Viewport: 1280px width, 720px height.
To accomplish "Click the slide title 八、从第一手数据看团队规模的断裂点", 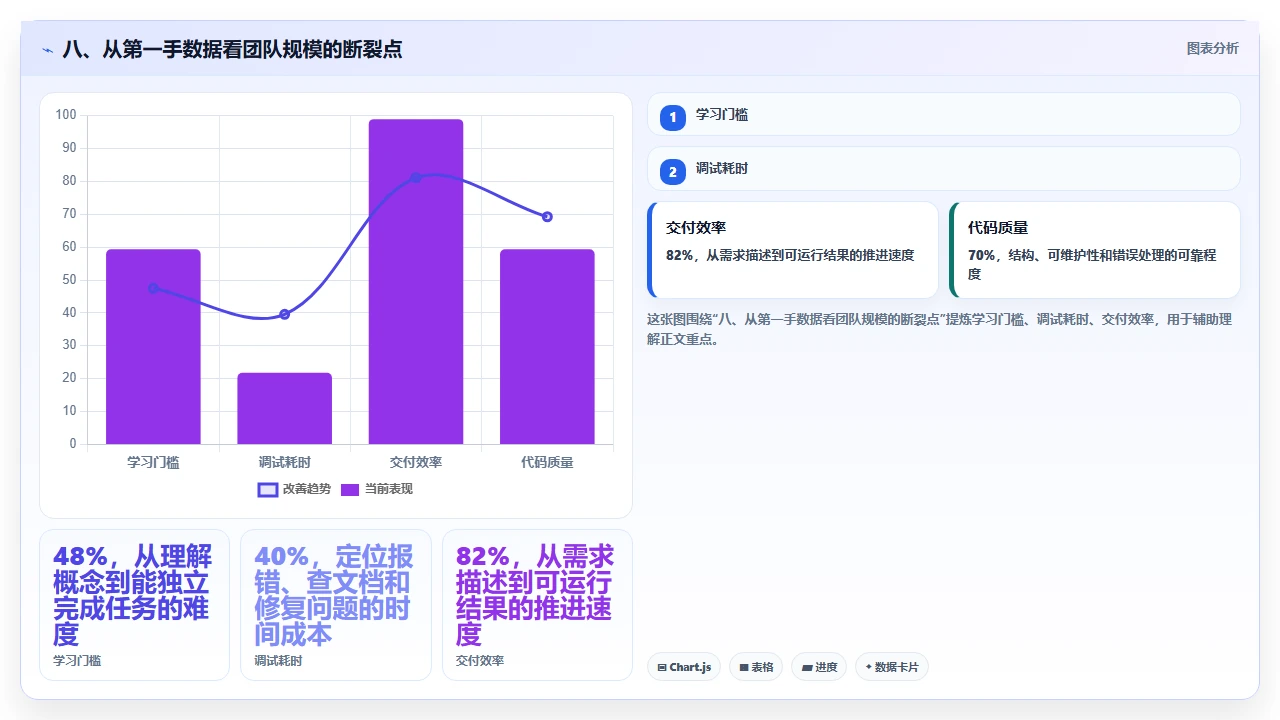I will click(233, 49).
